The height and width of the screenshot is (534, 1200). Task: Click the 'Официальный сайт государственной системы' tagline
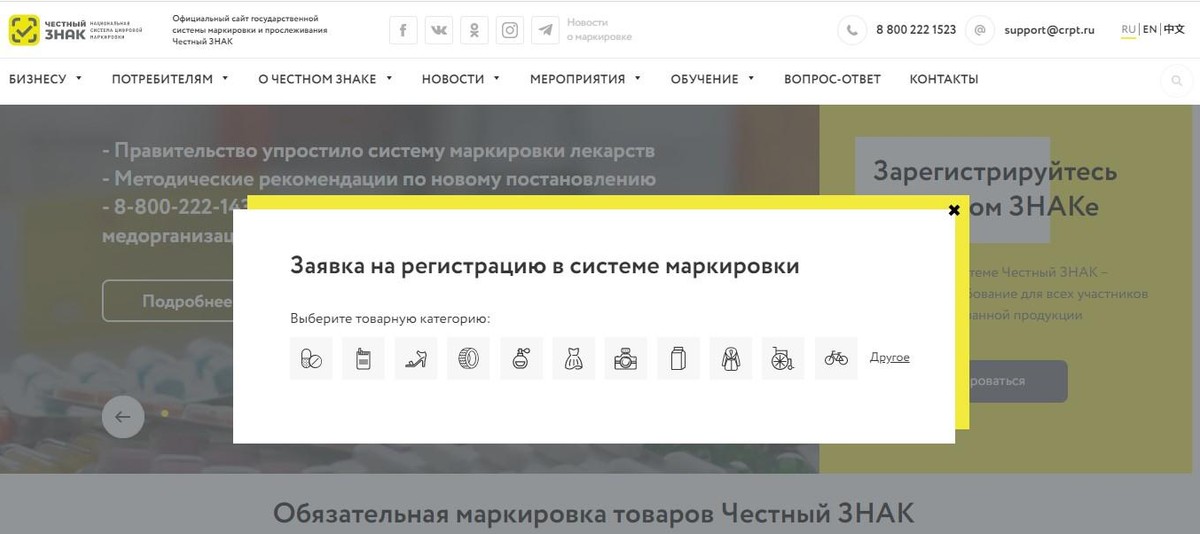coord(249,30)
